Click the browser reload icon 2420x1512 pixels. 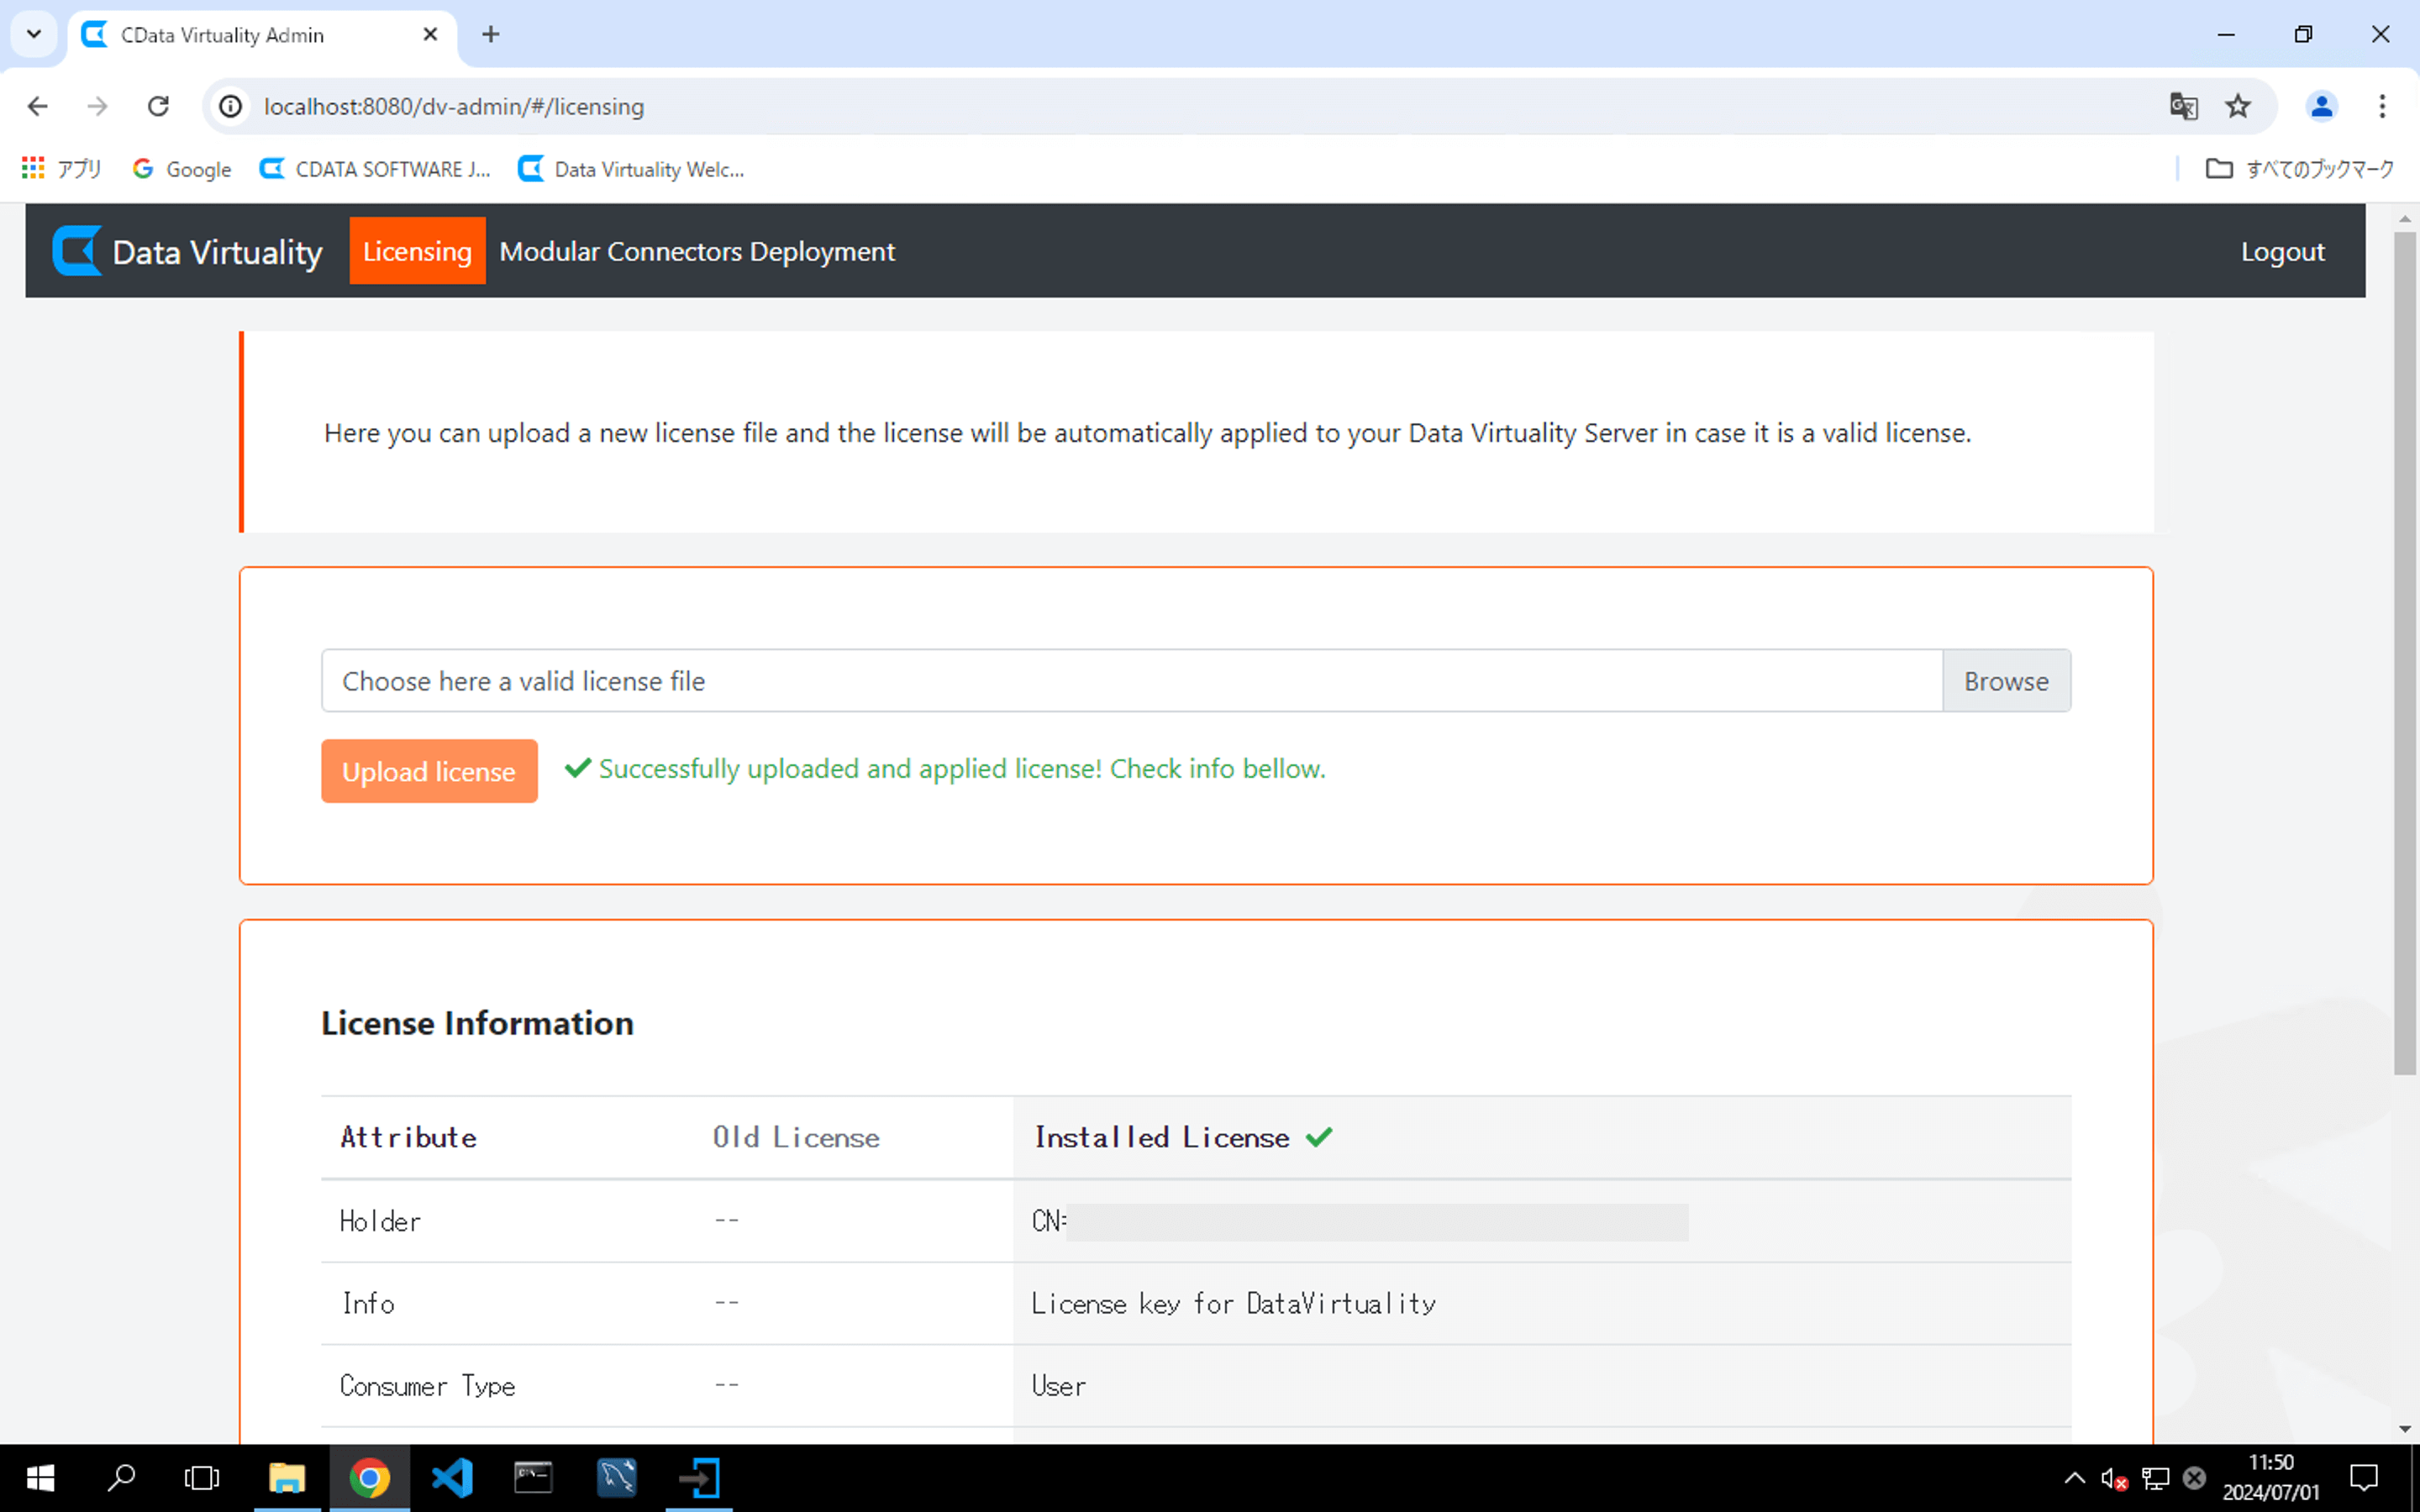tap(158, 106)
